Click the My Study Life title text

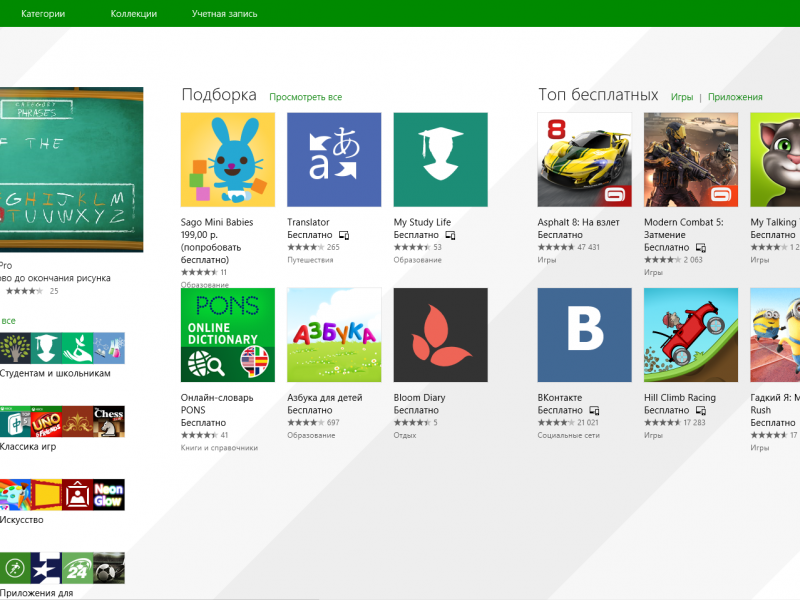click(x=422, y=222)
